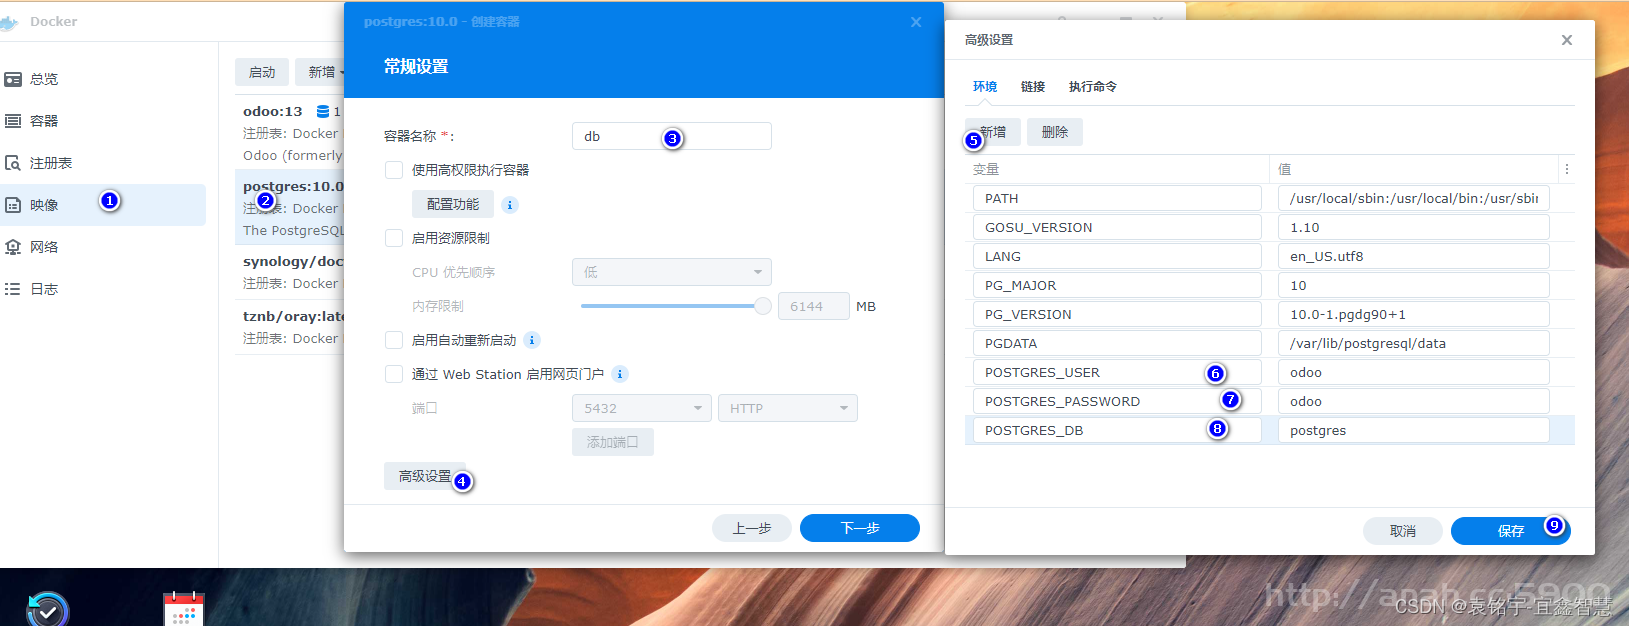Click 下一步 in create container wizard
1629x626 pixels.
(x=860, y=528)
